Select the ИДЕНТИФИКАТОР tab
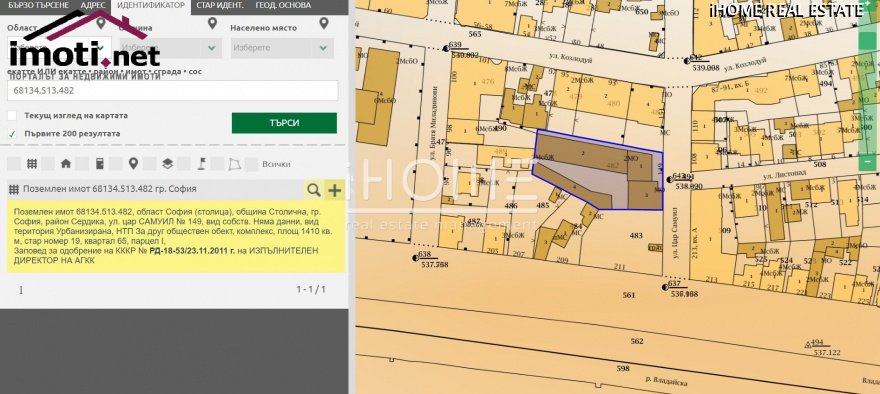 (150, 6)
